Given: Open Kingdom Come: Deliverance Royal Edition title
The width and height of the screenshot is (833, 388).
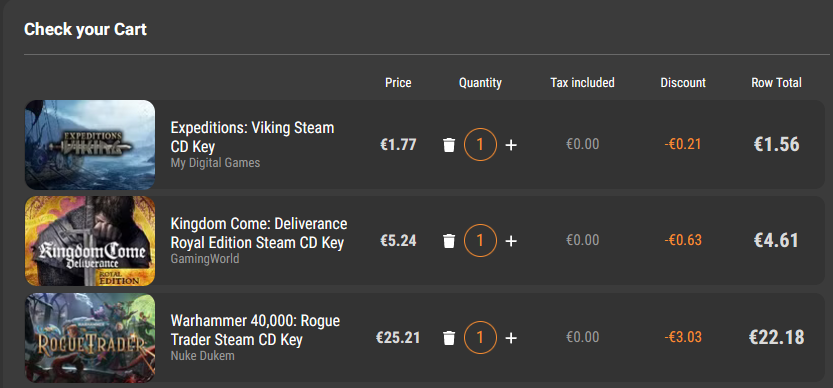Looking at the screenshot, I should click(x=259, y=233).
